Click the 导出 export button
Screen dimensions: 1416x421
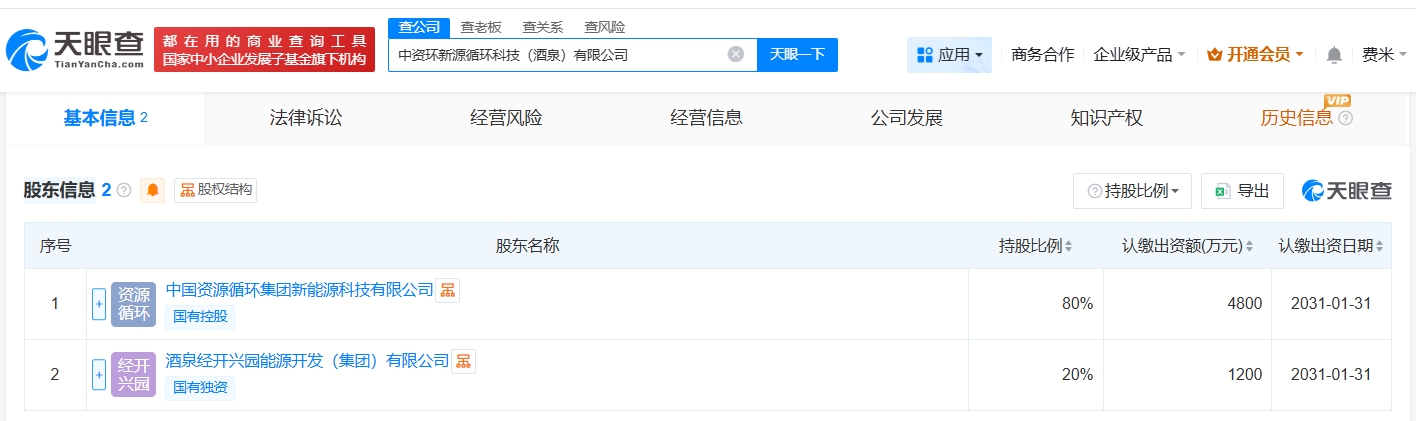(1242, 191)
